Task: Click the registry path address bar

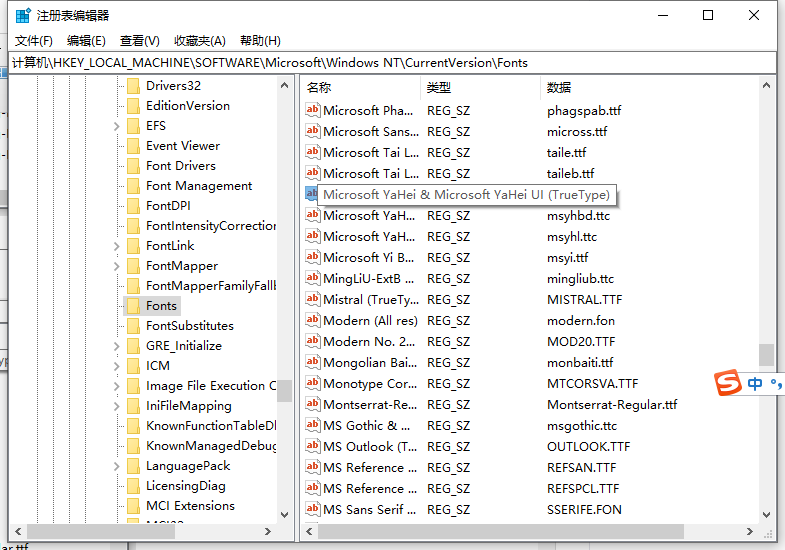Action: 390,63
